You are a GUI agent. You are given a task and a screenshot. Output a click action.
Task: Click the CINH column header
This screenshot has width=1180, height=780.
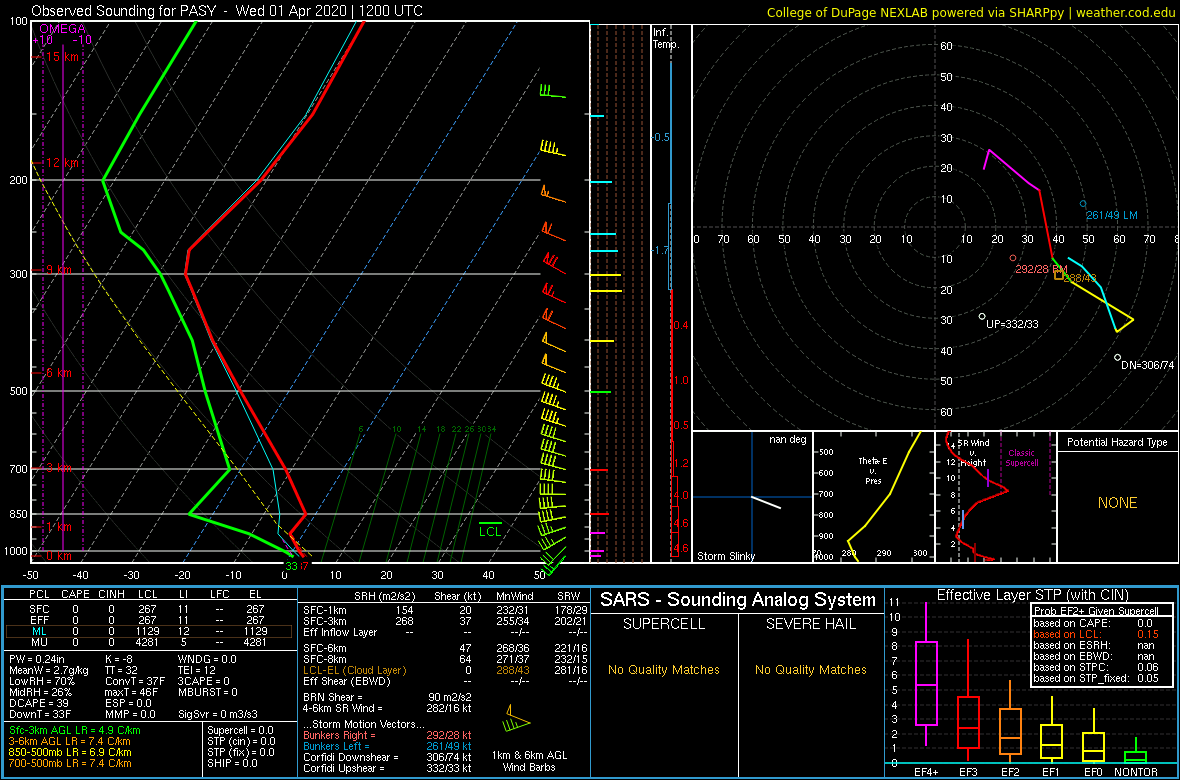[x=110, y=593]
